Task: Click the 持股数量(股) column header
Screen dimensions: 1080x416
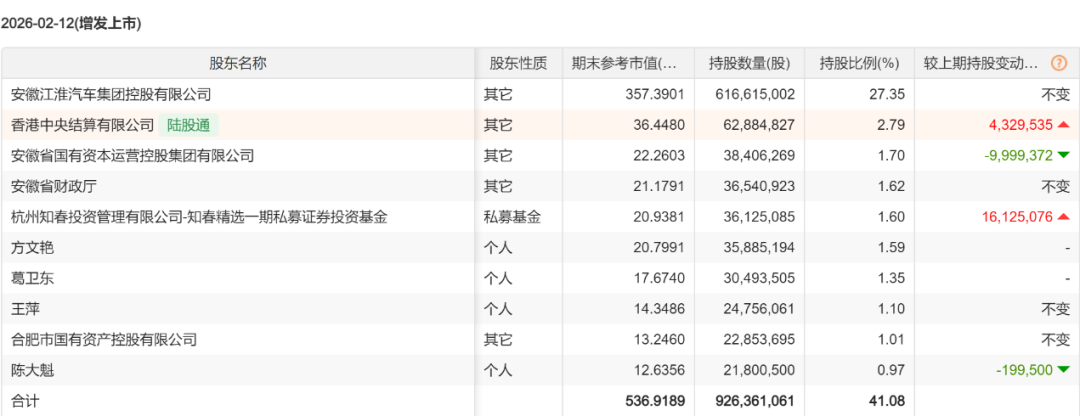Action: pos(749,63)
